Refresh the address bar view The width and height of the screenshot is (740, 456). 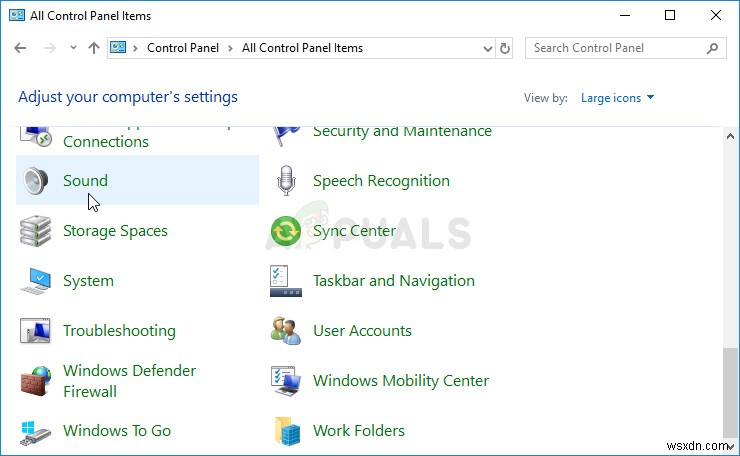[505, 48]
